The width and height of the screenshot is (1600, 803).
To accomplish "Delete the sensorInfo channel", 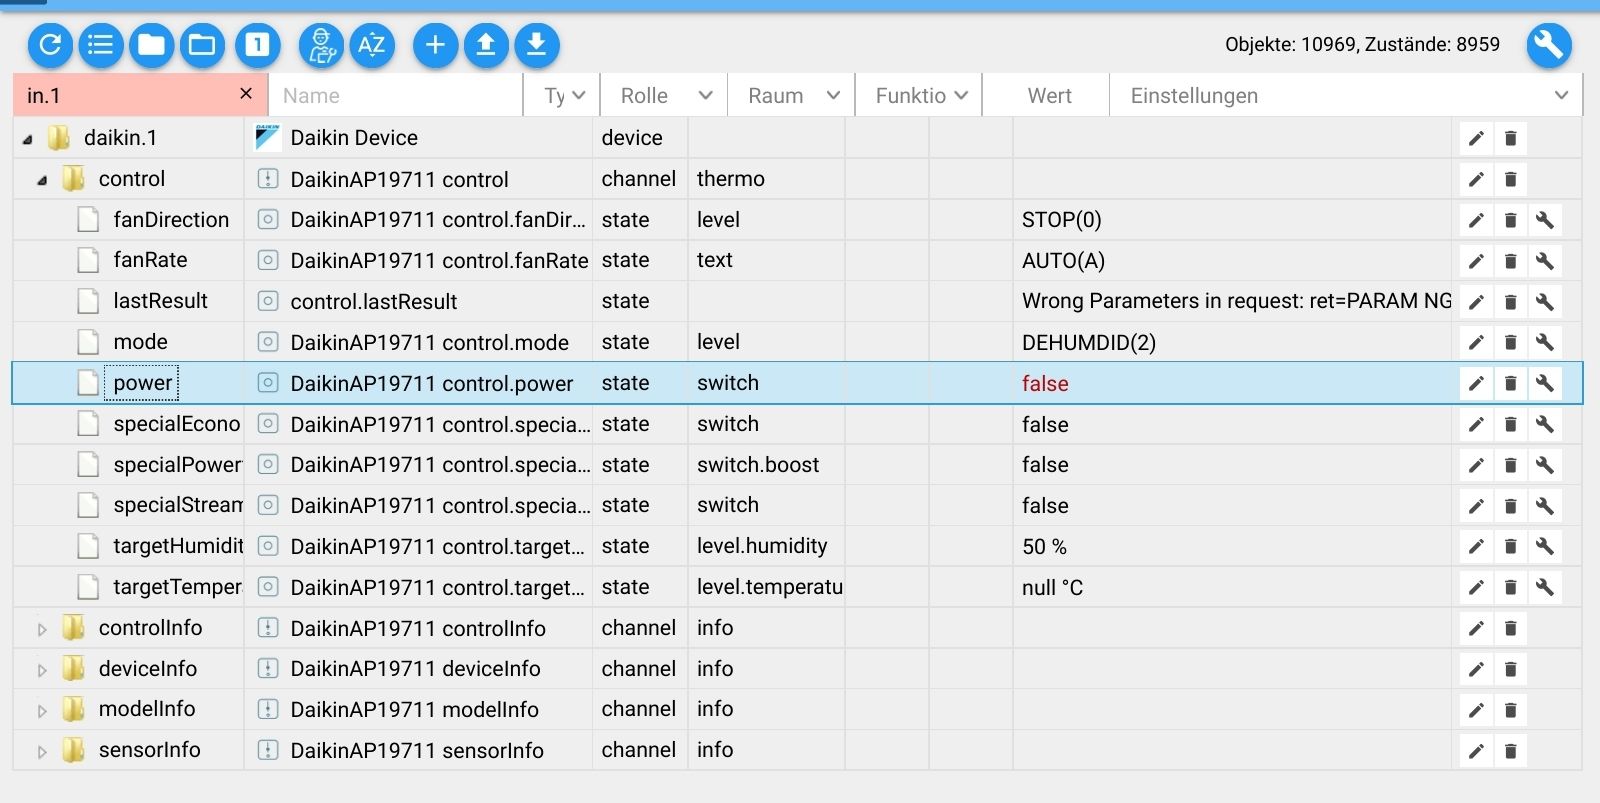I will (1511, 751).
